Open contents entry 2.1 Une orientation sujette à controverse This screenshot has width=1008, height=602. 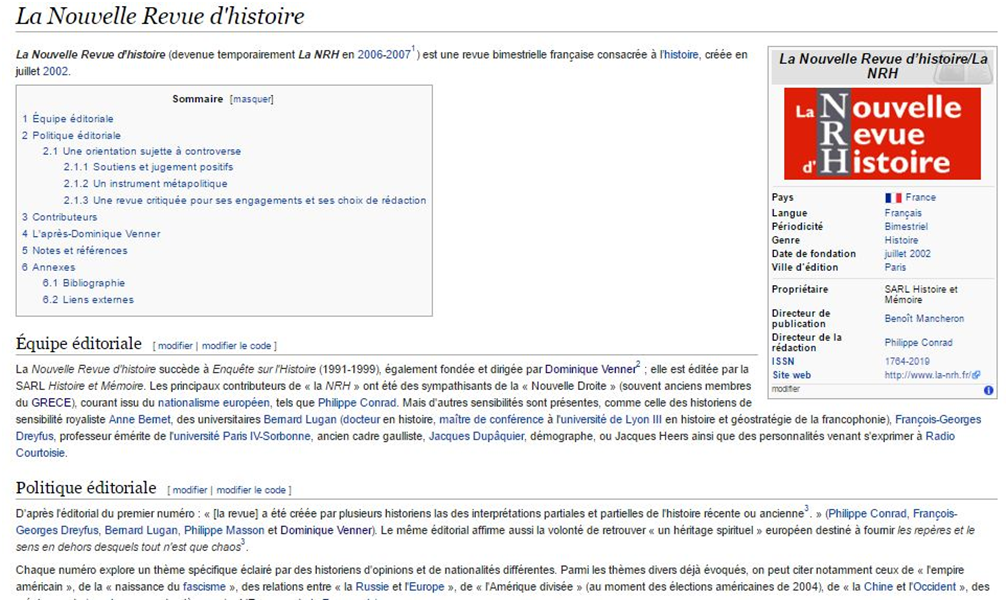coord(141,152)
